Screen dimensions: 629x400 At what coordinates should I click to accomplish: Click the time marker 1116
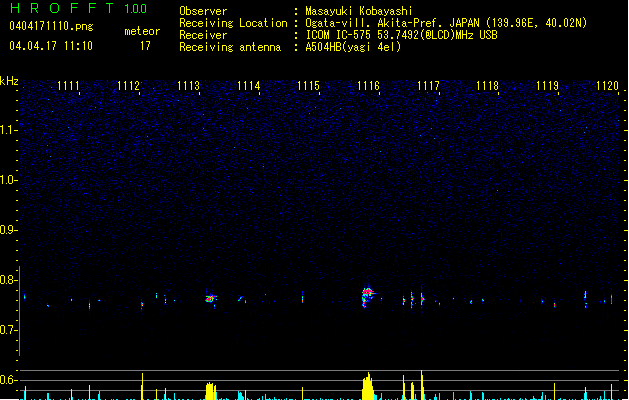point(368,86)
